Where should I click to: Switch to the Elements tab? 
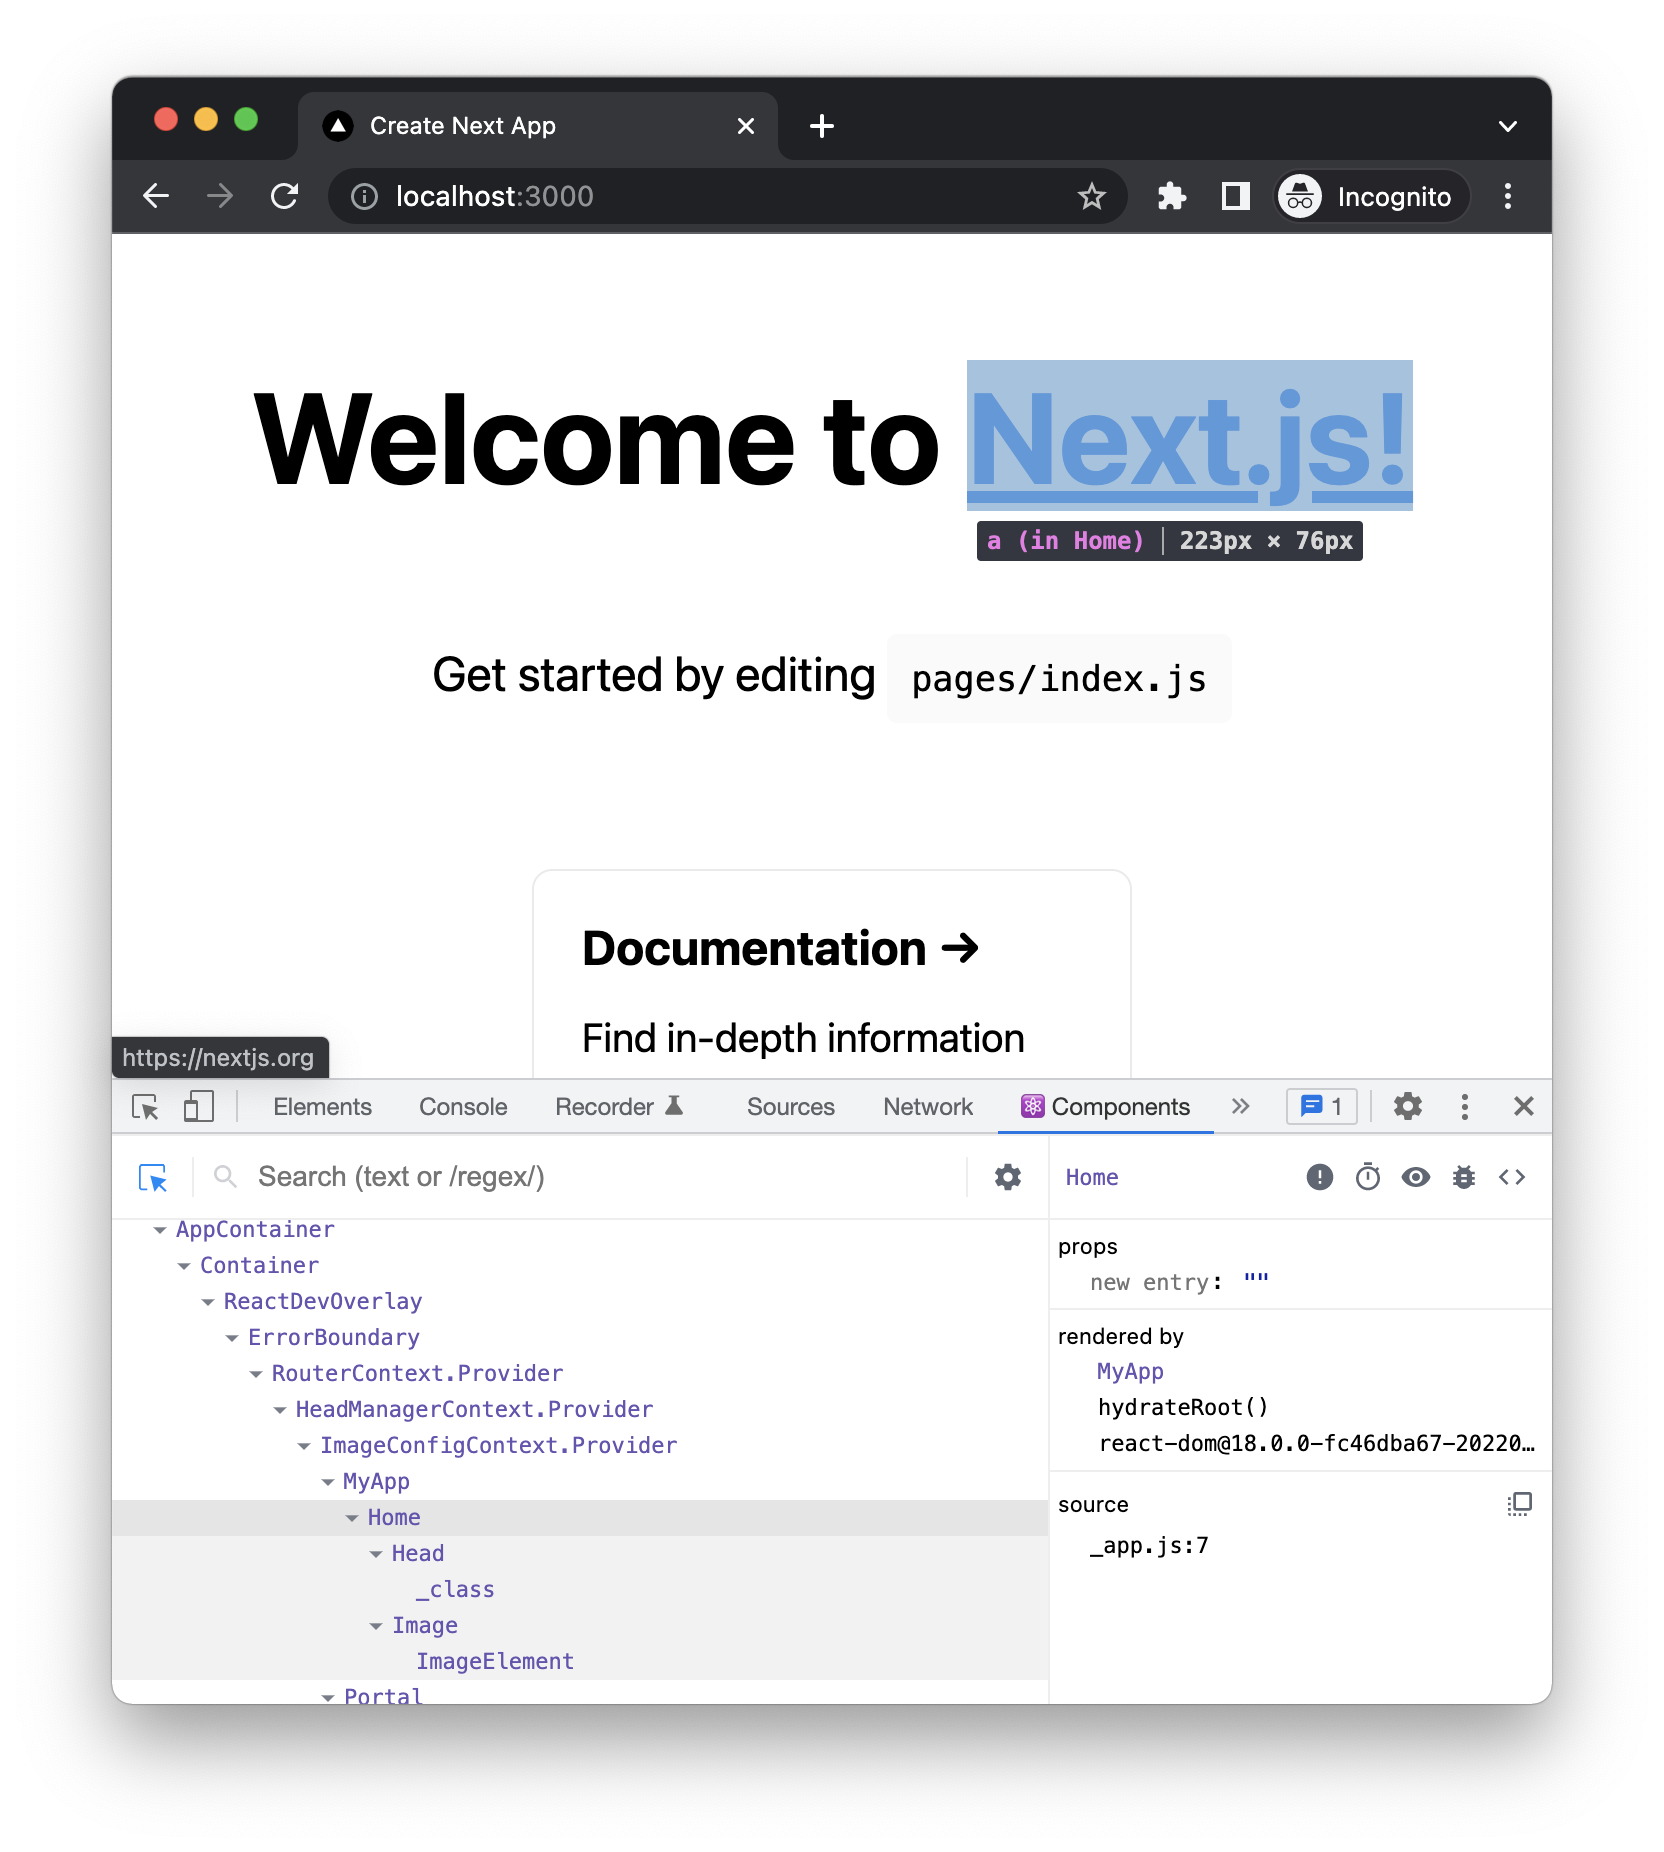322,1107
